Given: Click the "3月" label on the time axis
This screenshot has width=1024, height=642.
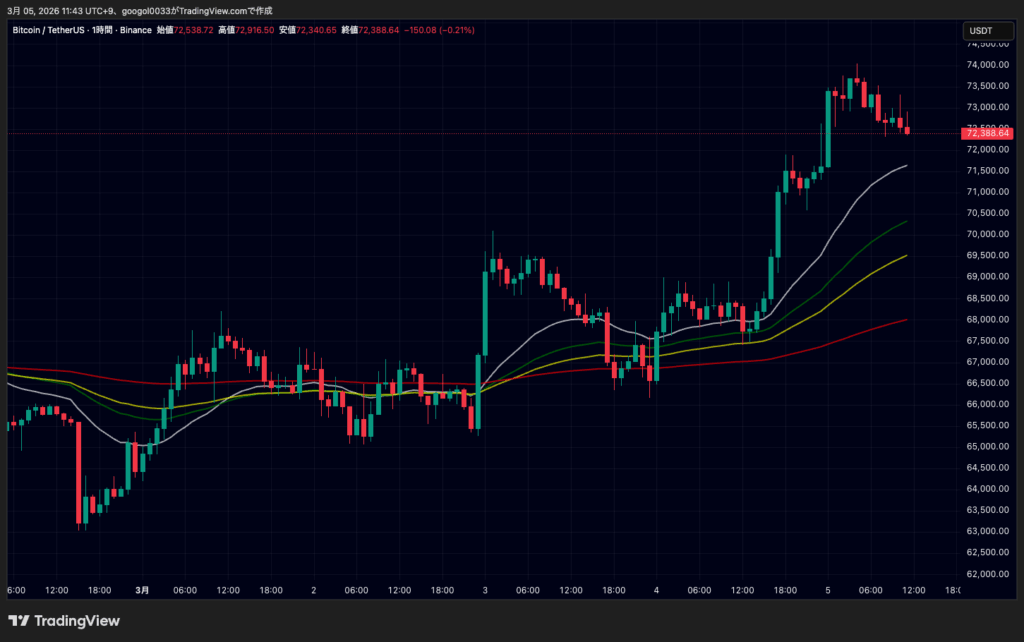Looking at the screenshot, I should point(141,590).
